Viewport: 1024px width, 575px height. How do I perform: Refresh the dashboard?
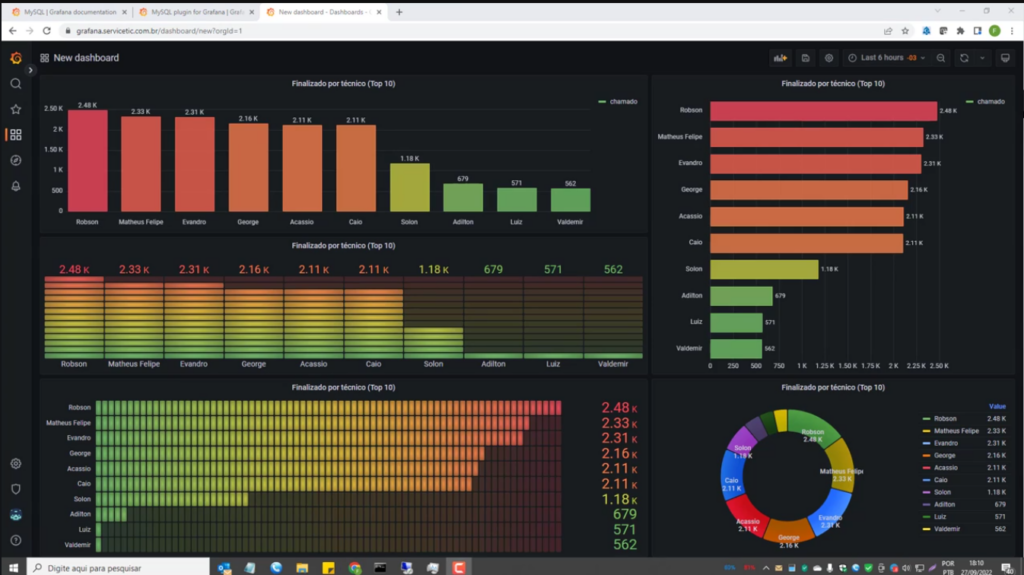[x=964, y=58]
